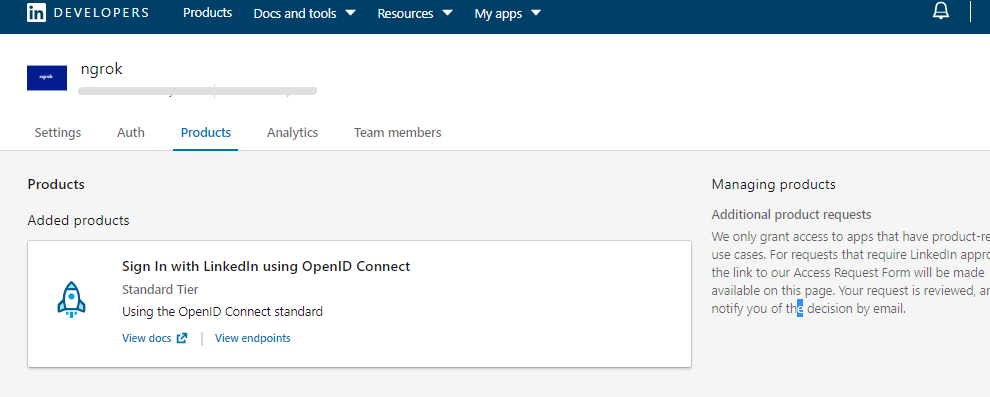The height and width of the screenshot is (397, 990).
Task: Go to the Team members tab
Action: [398, 133]
